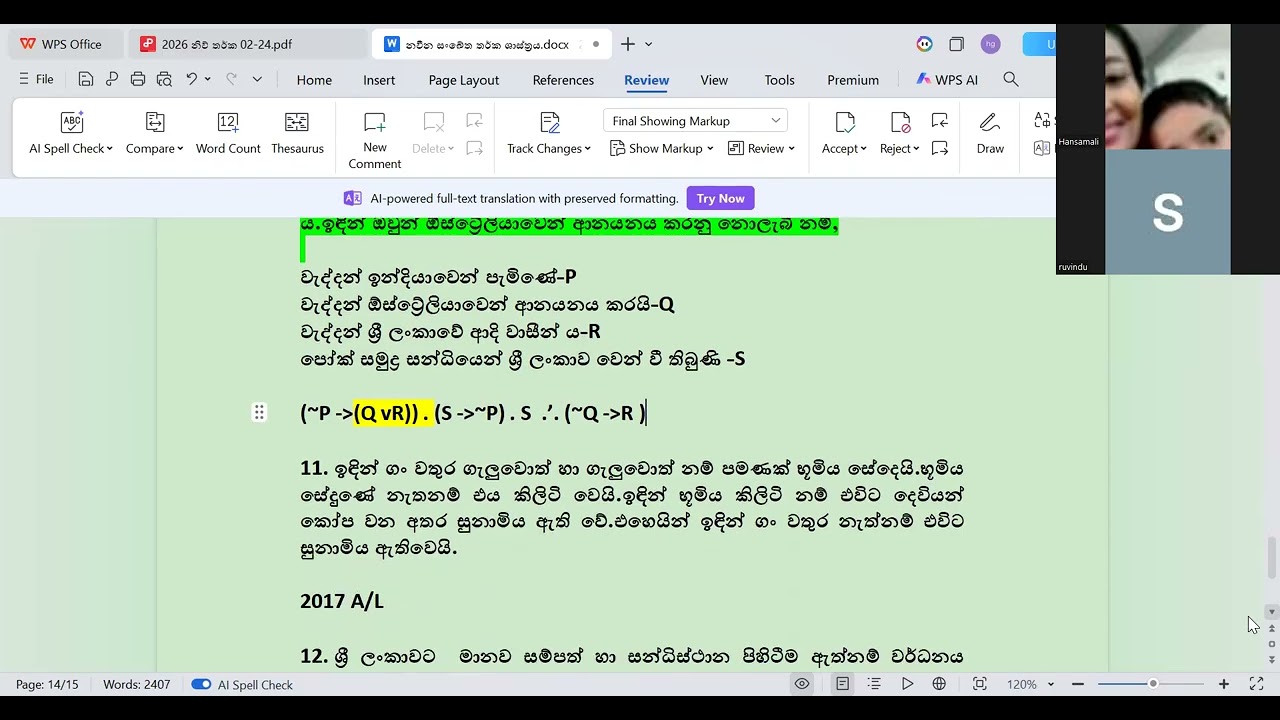Image resolution: width=1280 pixels, height=720 pixels.
Task: Click the Reading mode play icon
Action: (907, 684)
